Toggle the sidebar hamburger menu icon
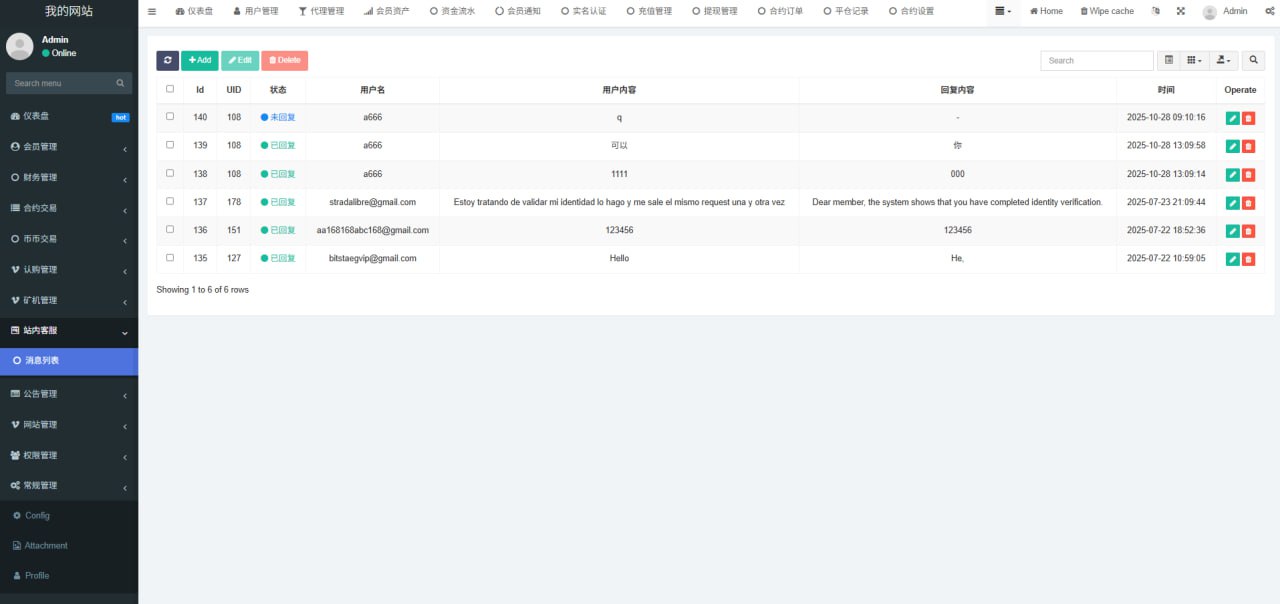This screenshot has height=604, width=1280. [x=152, y=11]
